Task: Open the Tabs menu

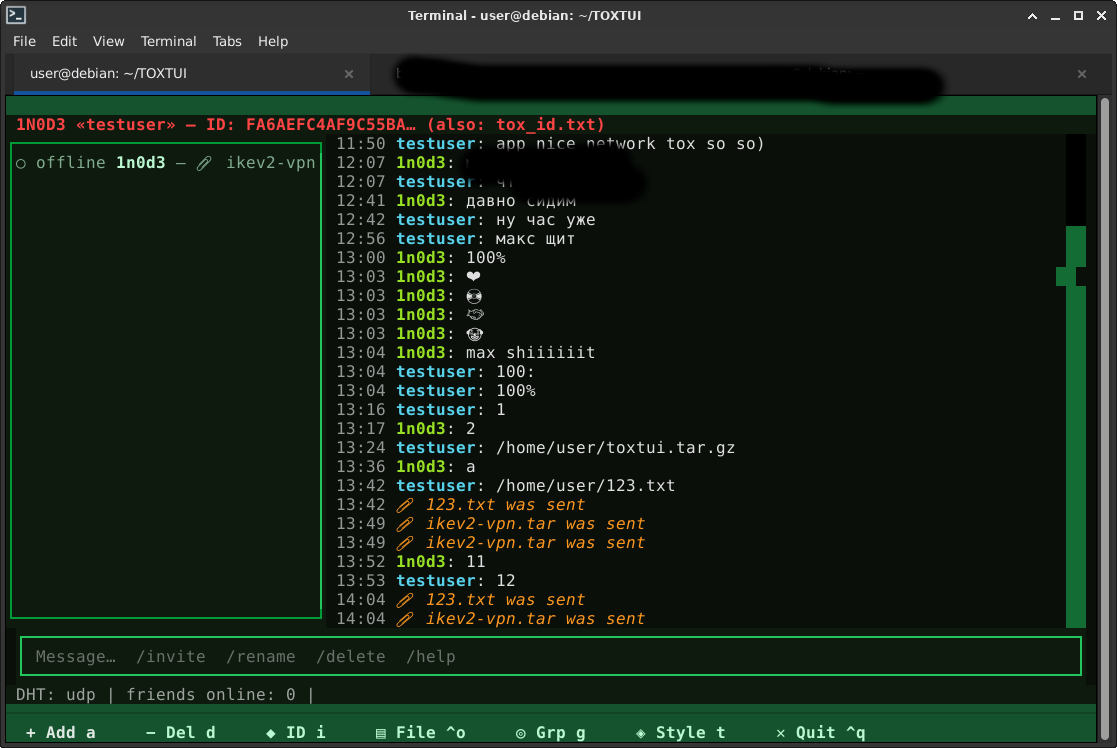Action: tap(227, 41)
